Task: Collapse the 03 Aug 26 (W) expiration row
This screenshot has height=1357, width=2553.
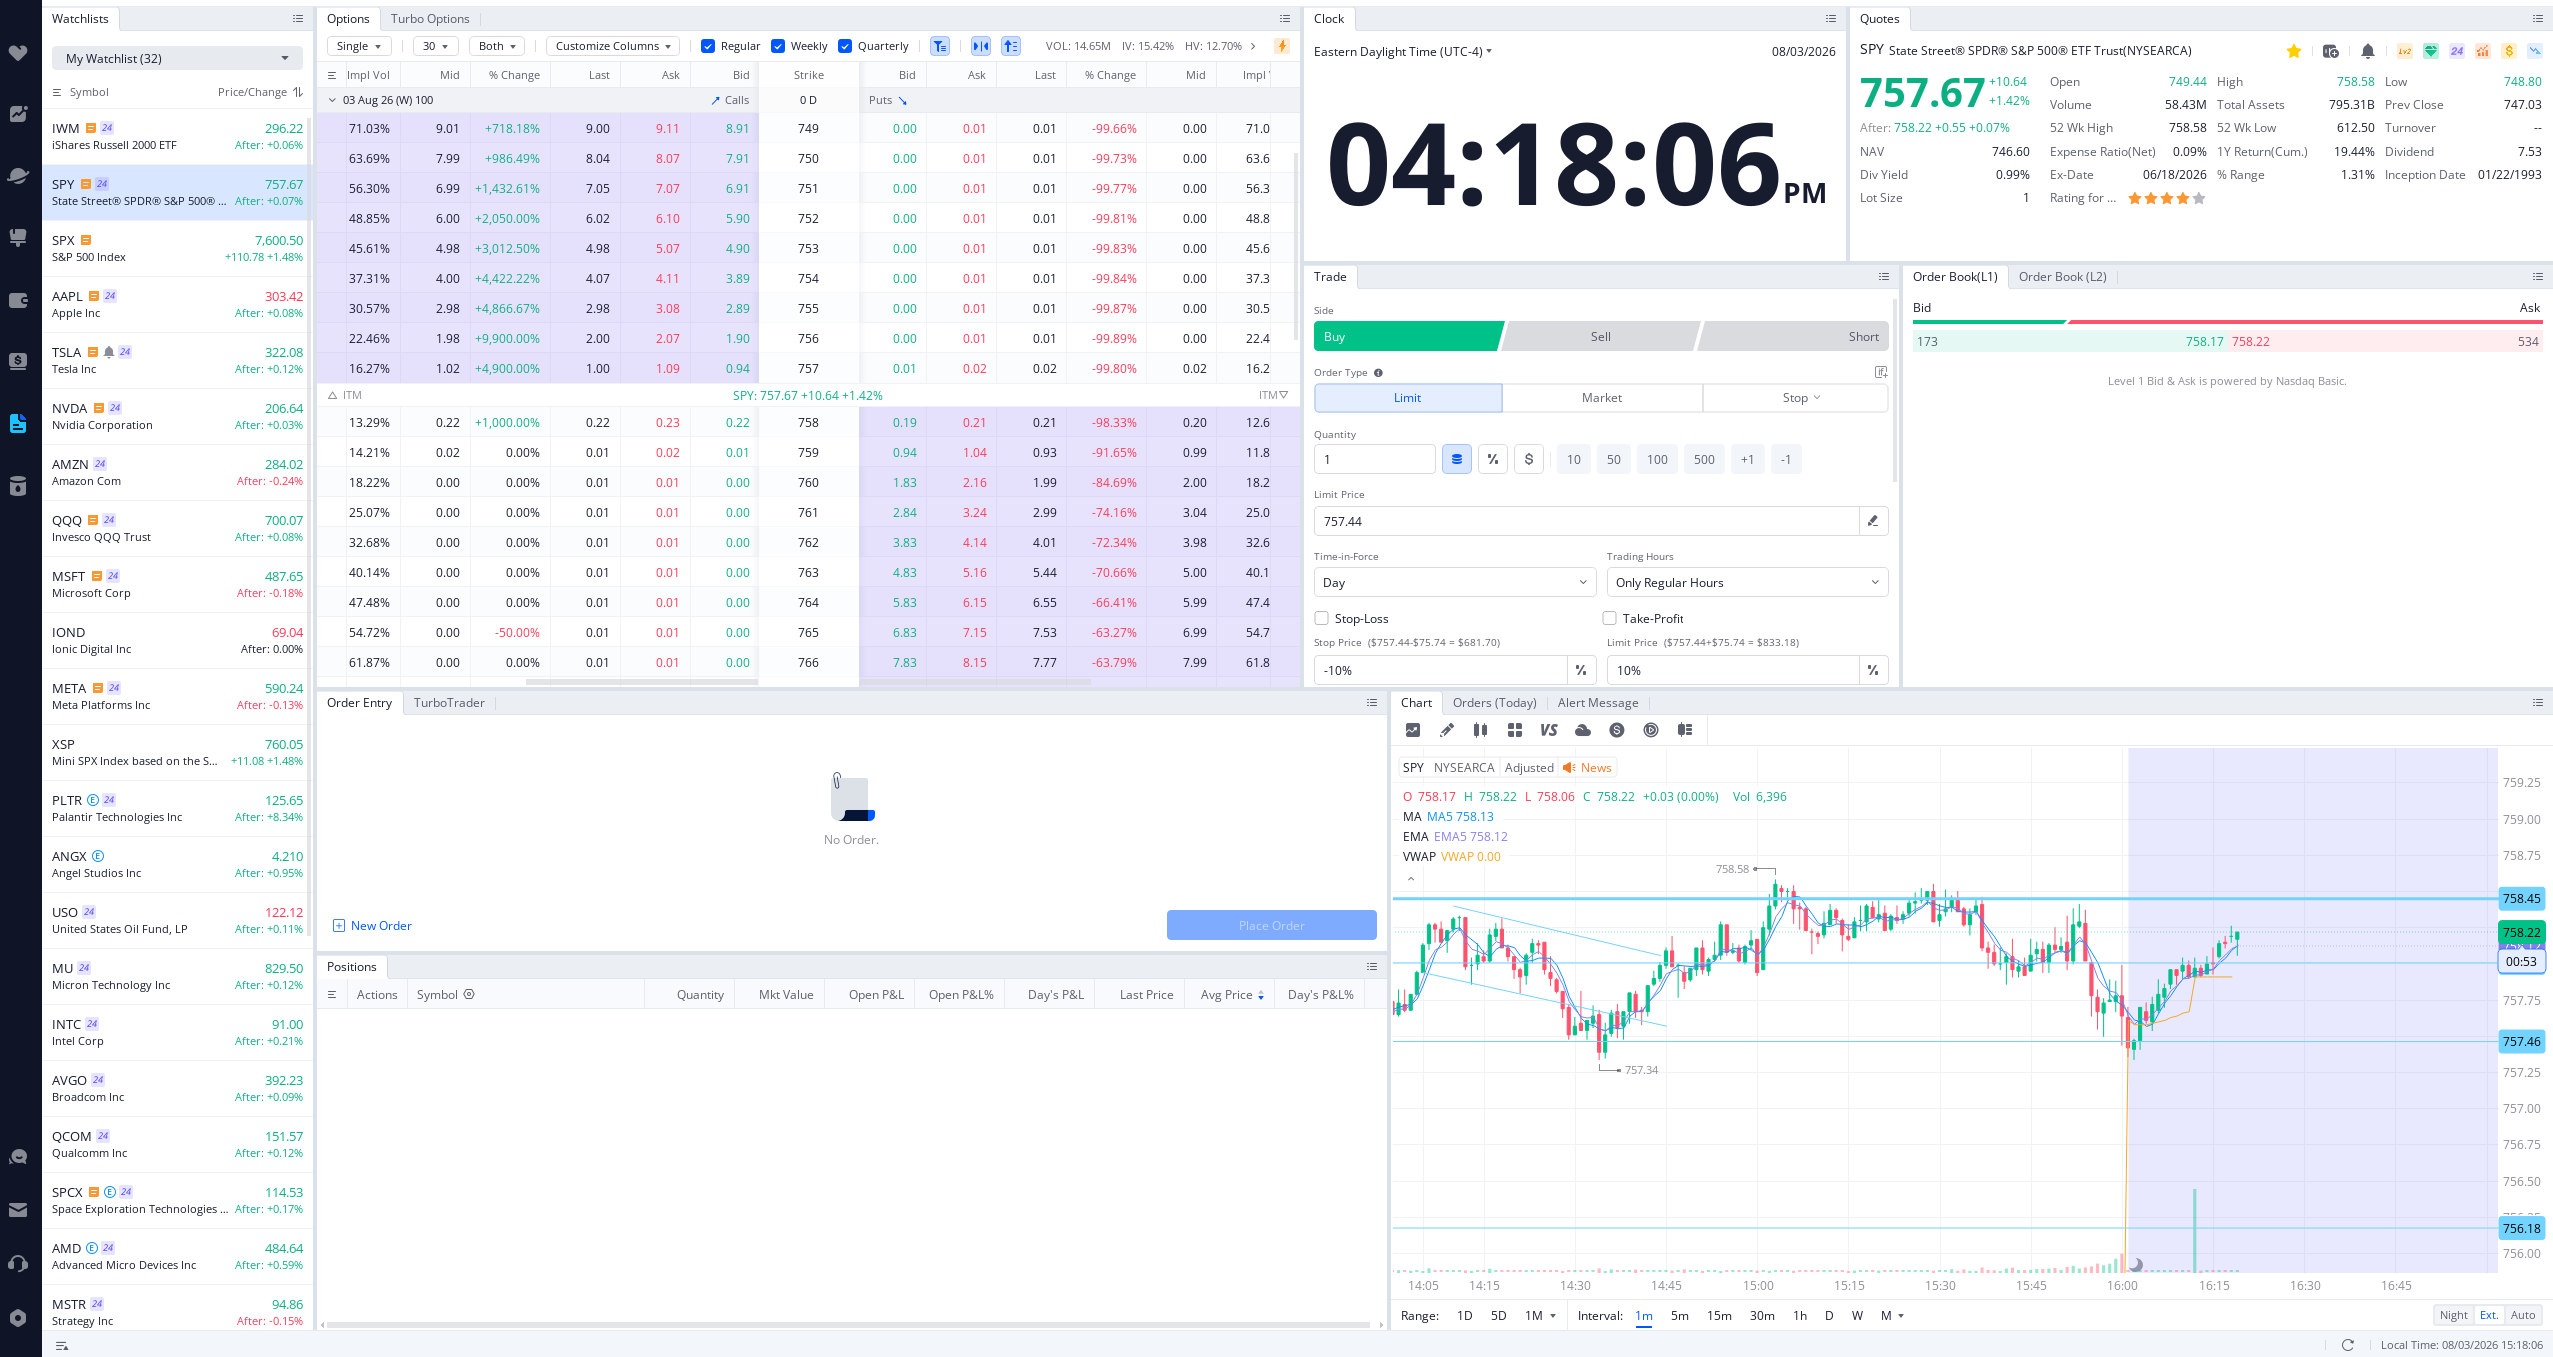Action: (x=333, y=100)
